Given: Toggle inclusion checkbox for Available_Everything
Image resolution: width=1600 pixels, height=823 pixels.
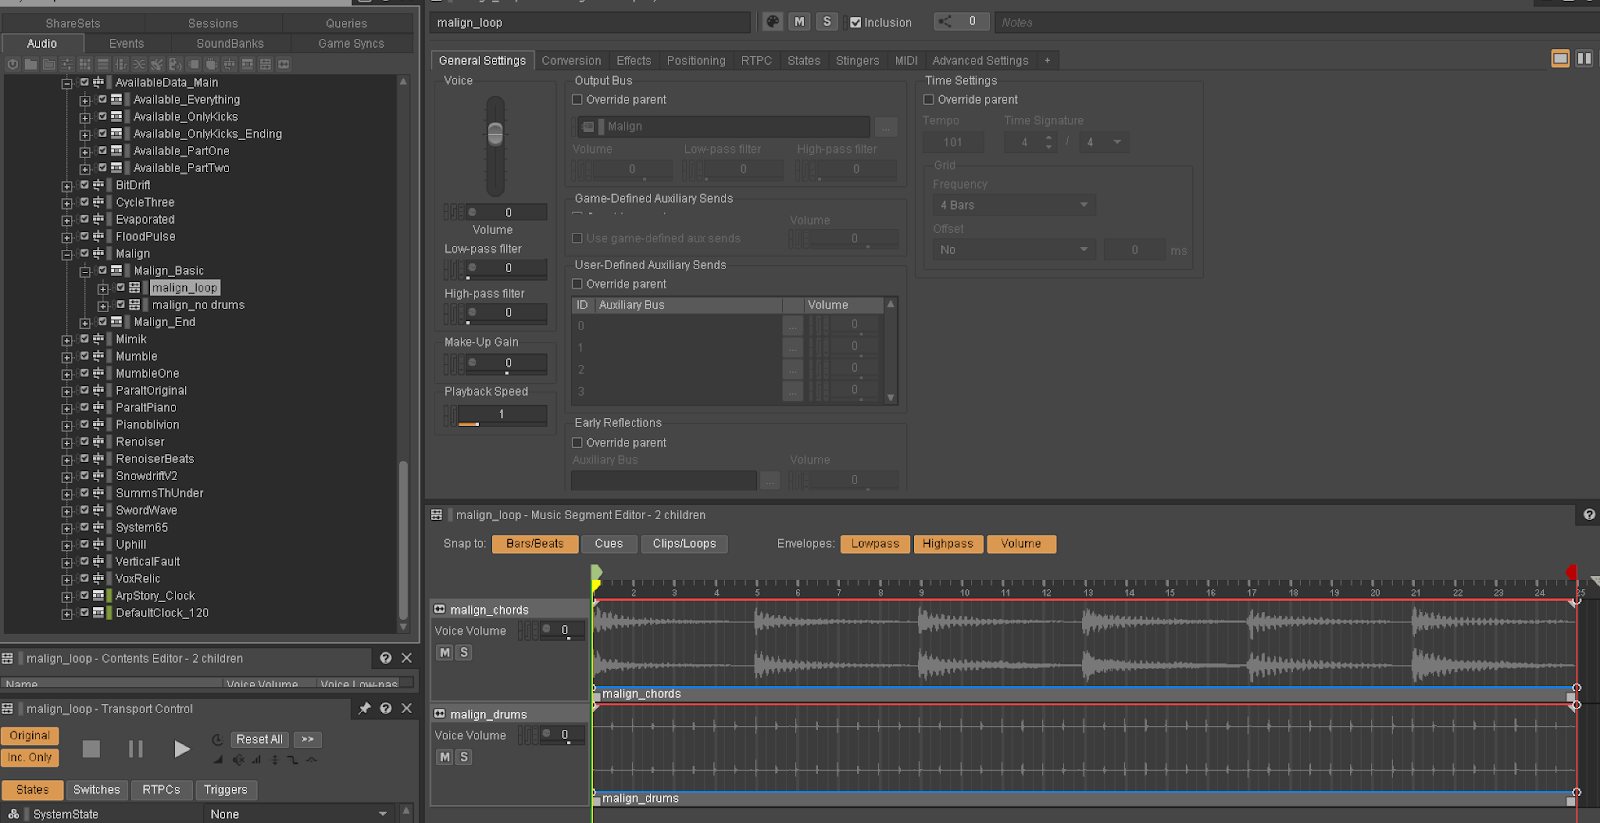Looking at the screenshot, I should [x=102, y=100].
